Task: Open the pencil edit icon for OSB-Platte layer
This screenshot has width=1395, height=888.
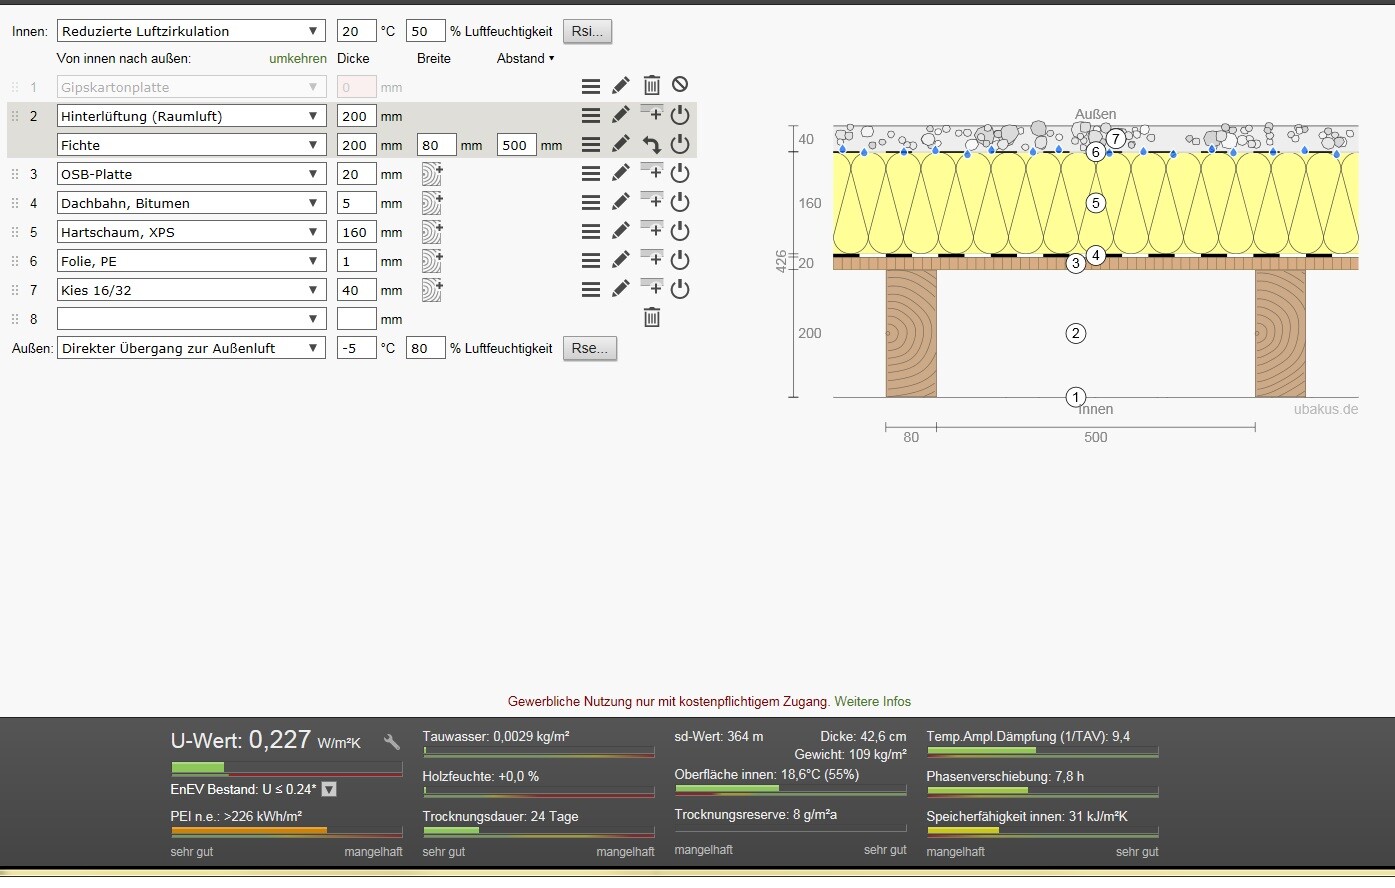Action: tap(621, 173)
